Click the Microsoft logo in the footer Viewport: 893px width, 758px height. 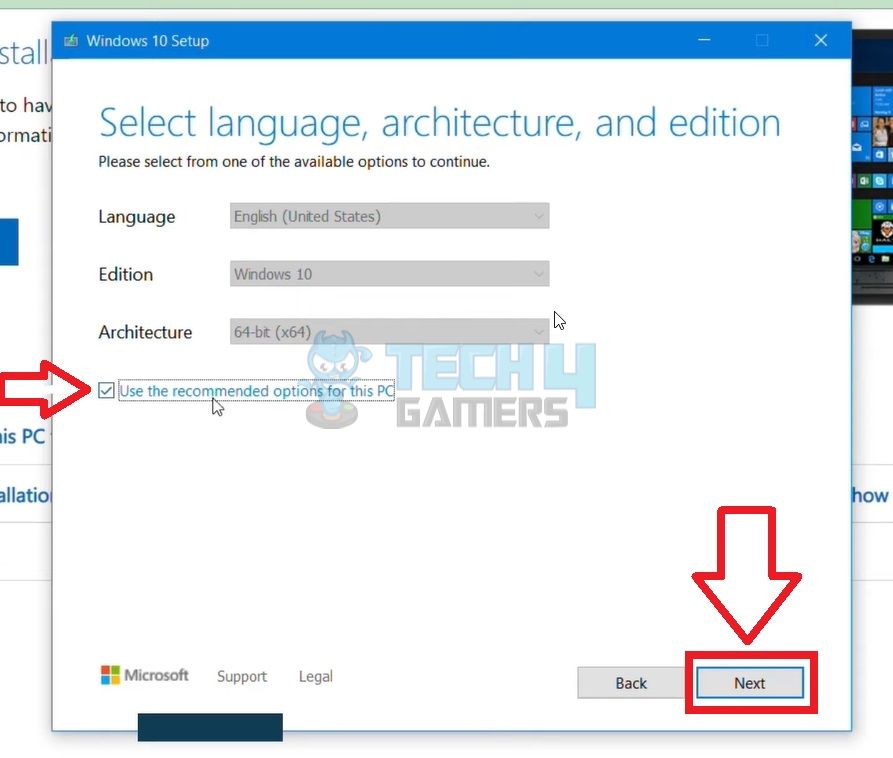(x=144, y=675)
